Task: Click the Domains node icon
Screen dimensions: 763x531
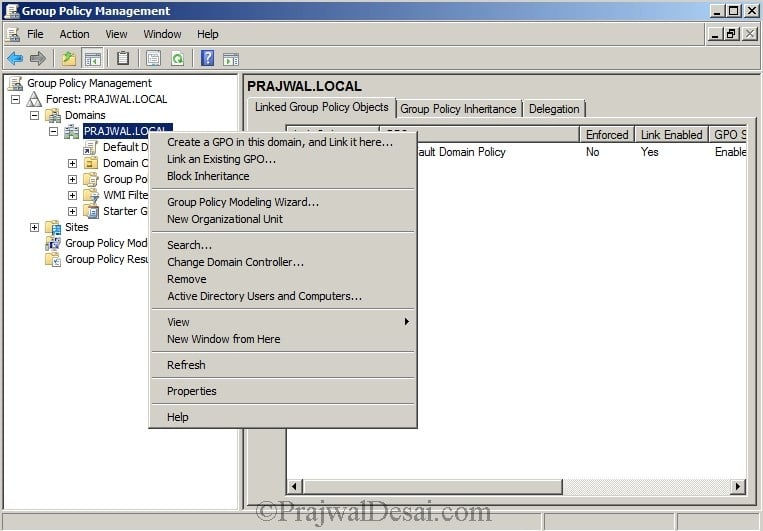Action: [x=53, y=115]
